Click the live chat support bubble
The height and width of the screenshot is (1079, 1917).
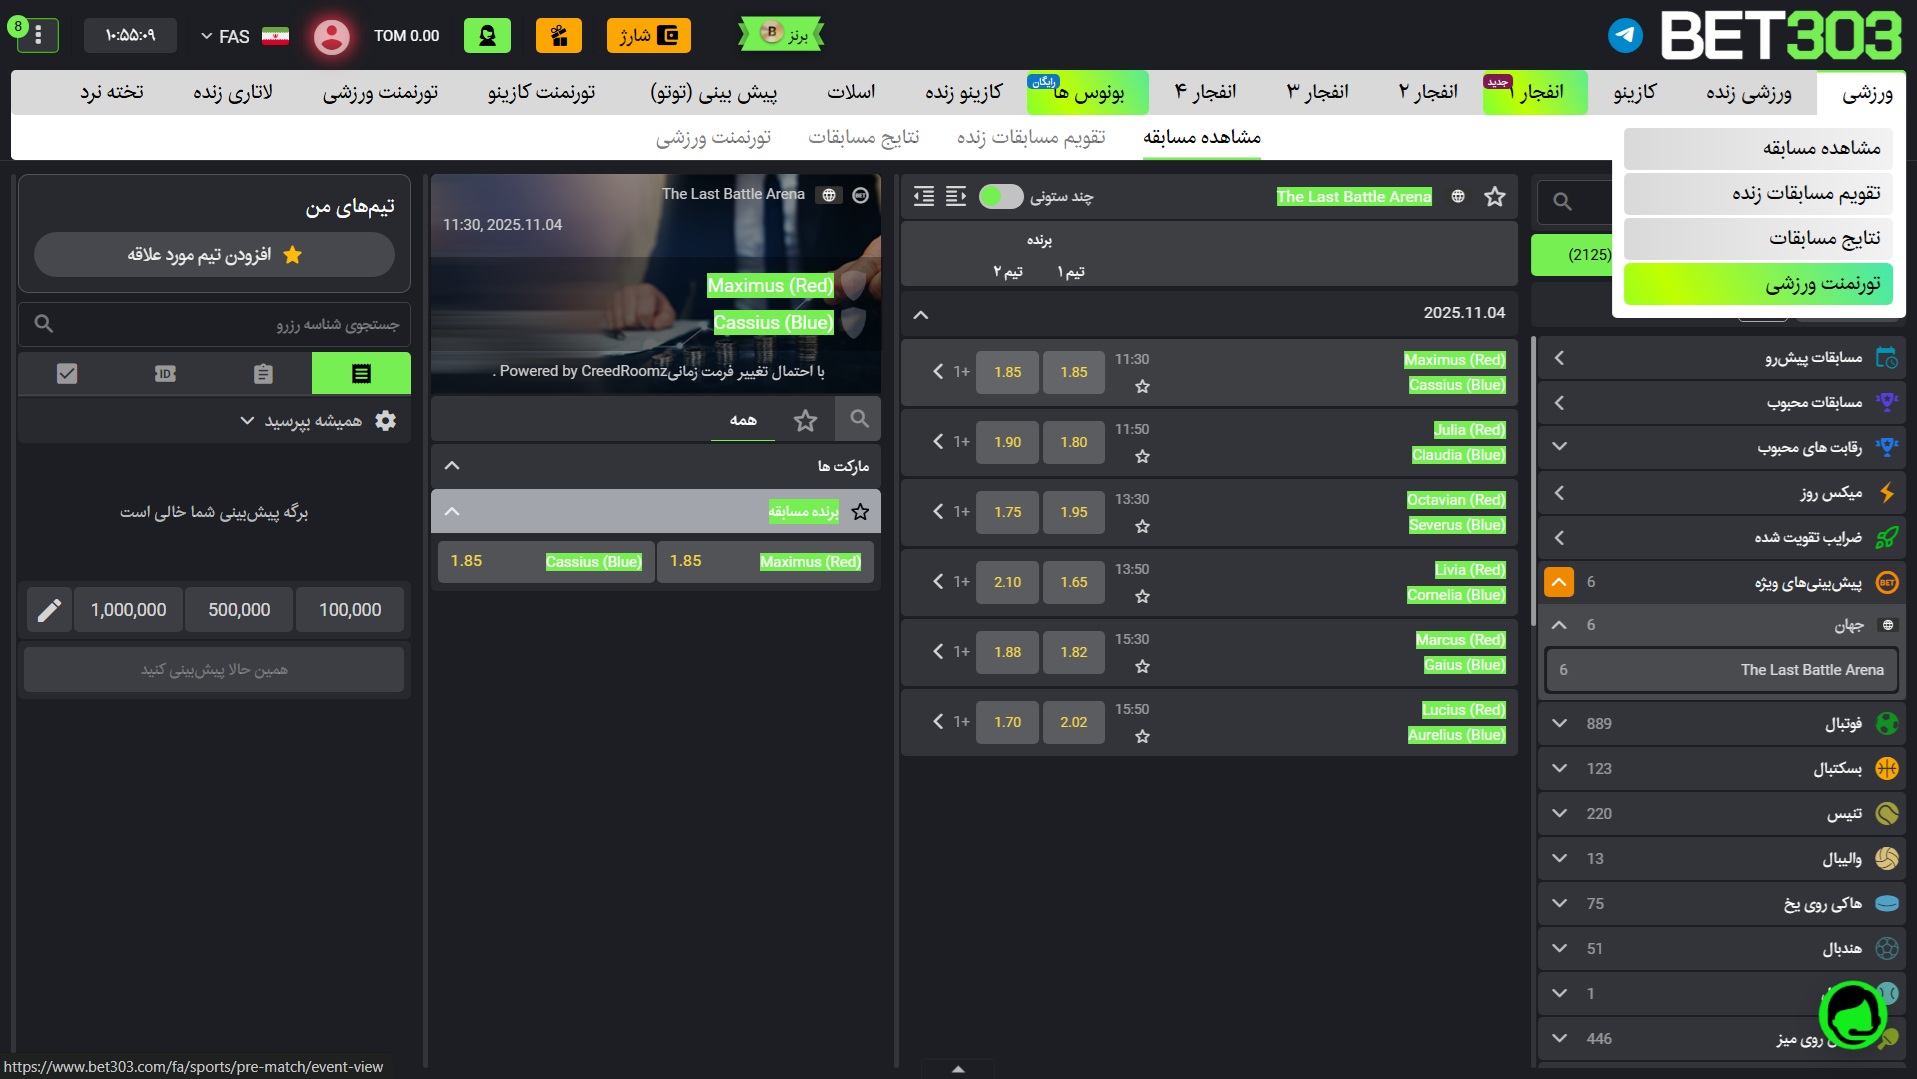point(1852,1015)
